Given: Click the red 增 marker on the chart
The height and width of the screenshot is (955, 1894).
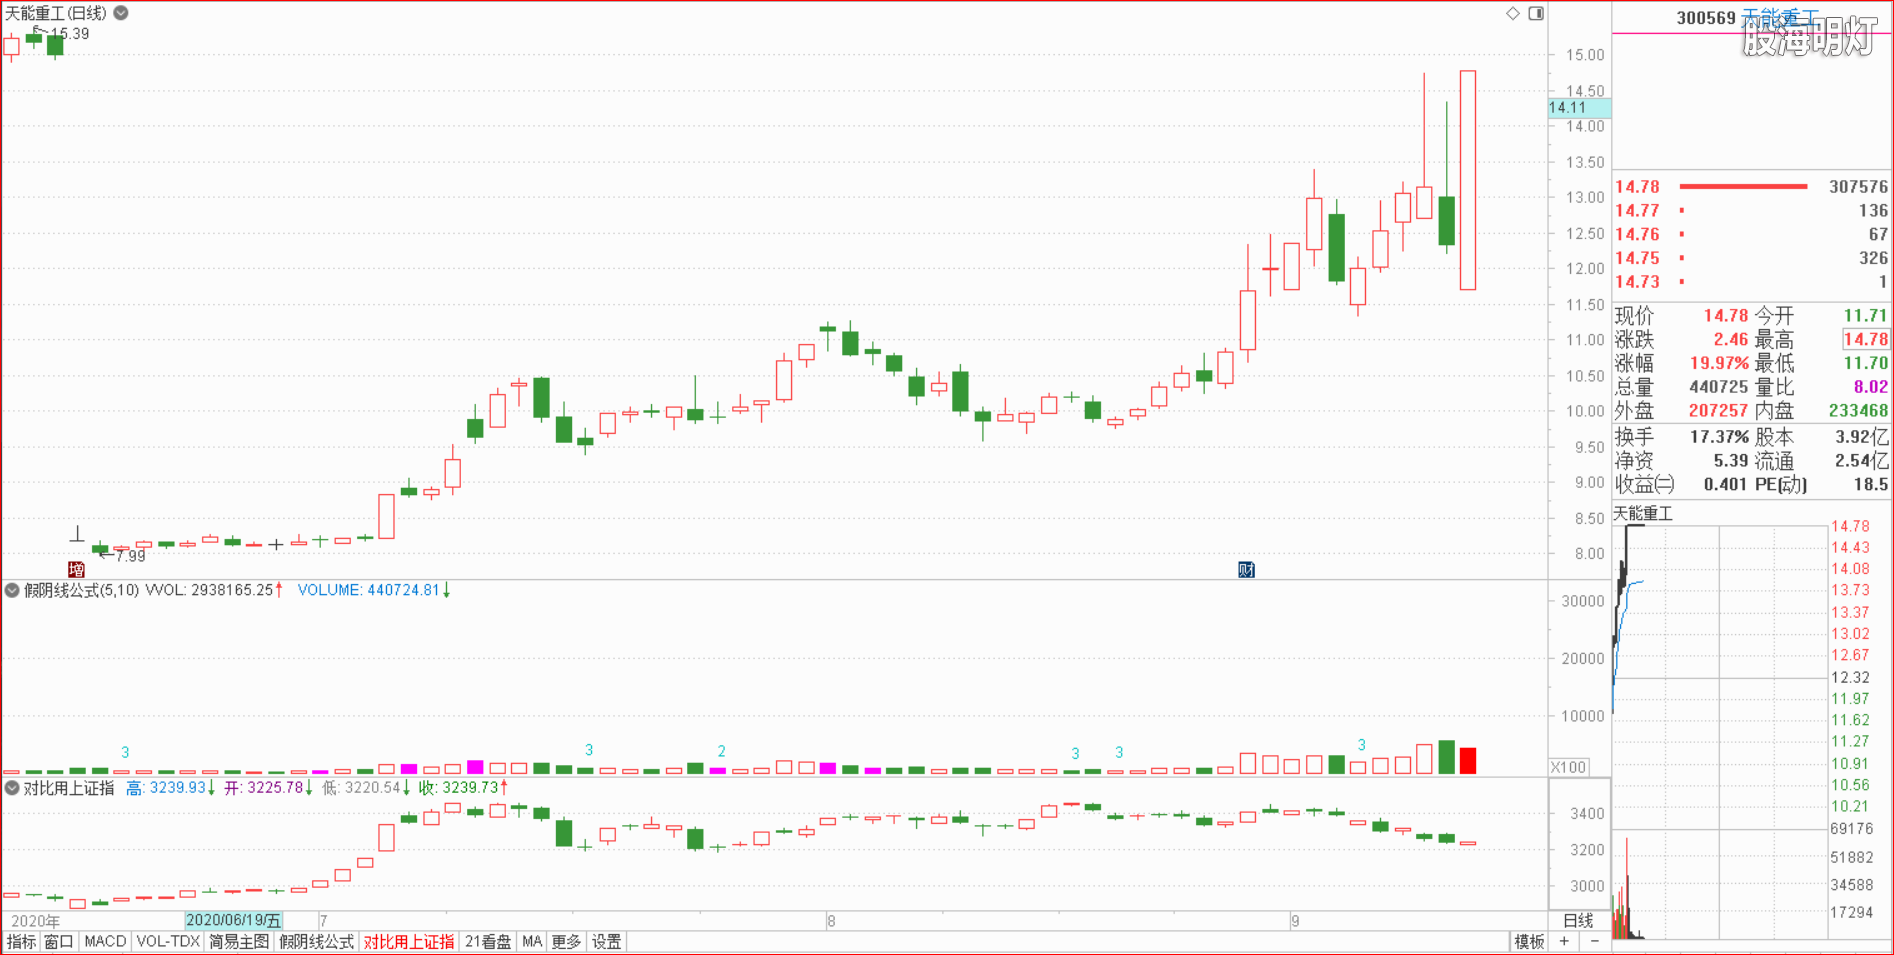Looking at the screenshot, I should (x=76, y=569).
